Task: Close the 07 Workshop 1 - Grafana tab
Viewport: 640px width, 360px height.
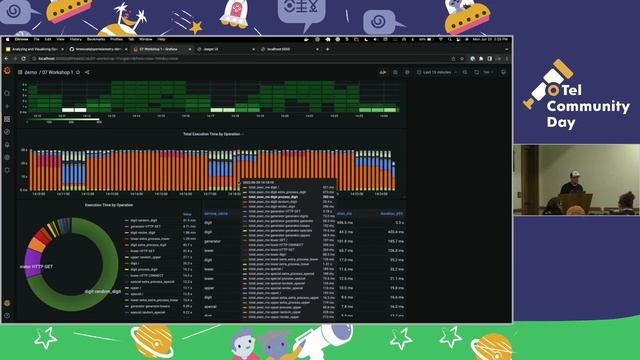Action: pyautogui.click(x=190, y=49)
